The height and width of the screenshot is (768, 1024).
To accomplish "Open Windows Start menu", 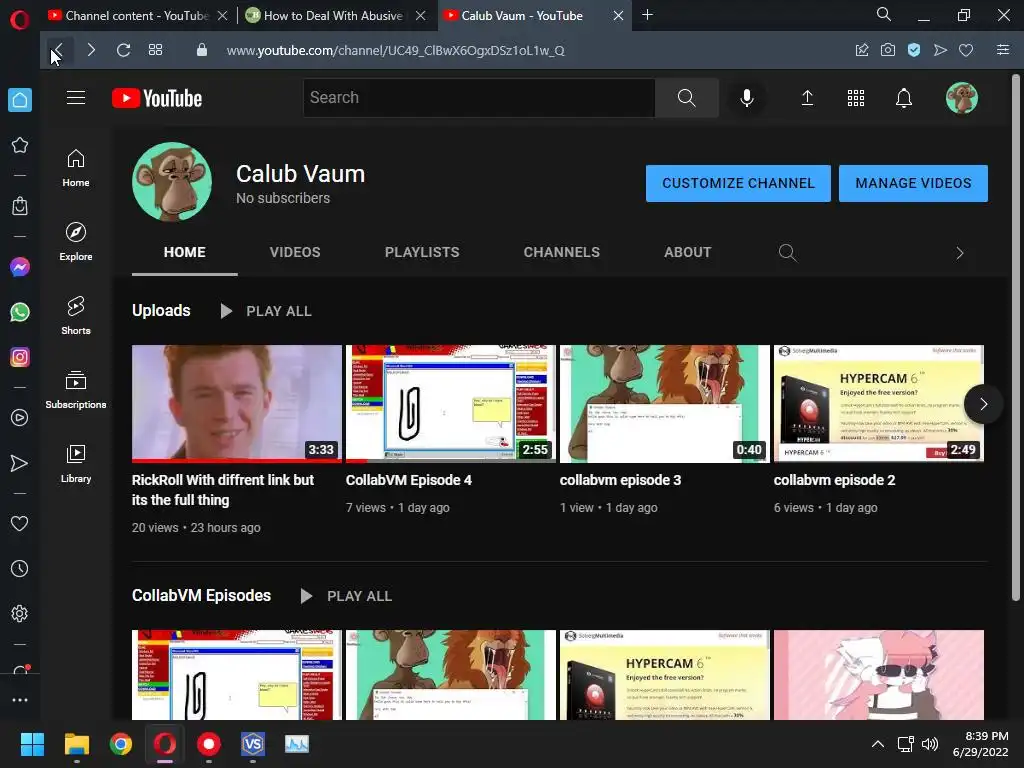I will click(32, 744).
